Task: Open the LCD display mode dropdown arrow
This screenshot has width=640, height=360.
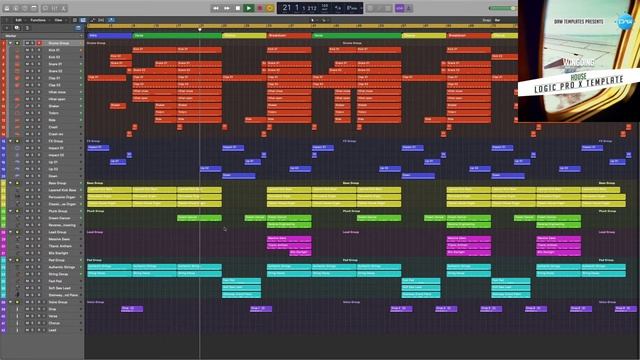Action: point(361,8)
